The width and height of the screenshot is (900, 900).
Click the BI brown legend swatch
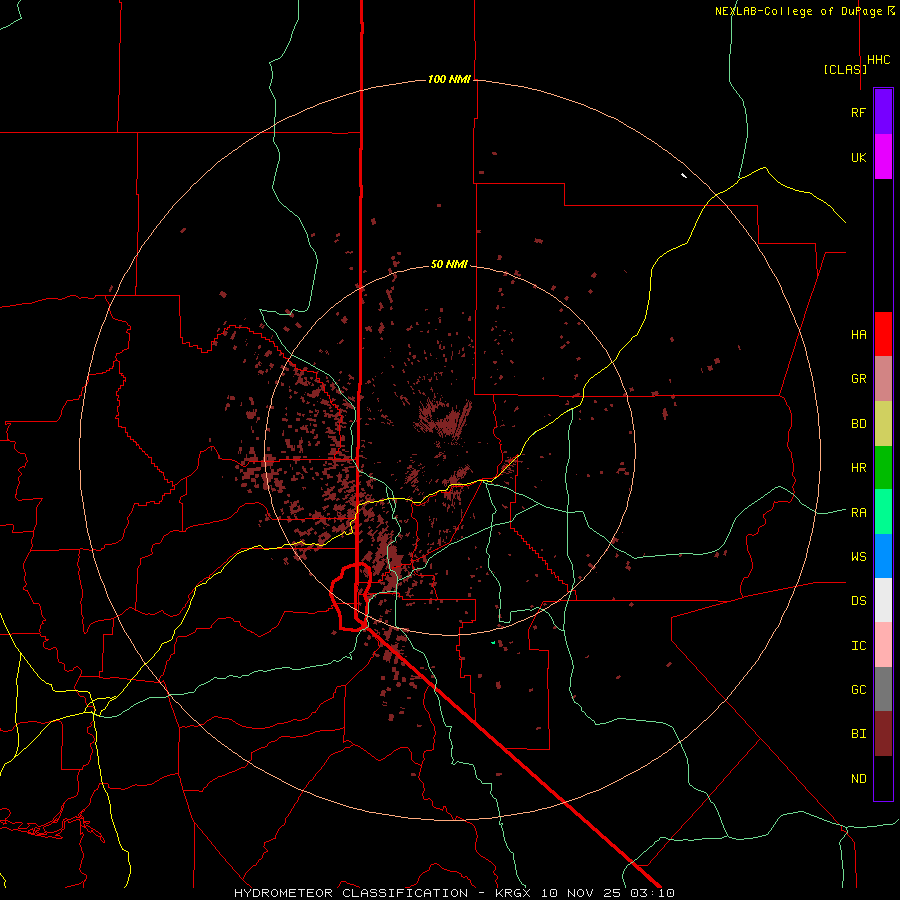pyautogui.click(x=883, y=734)
